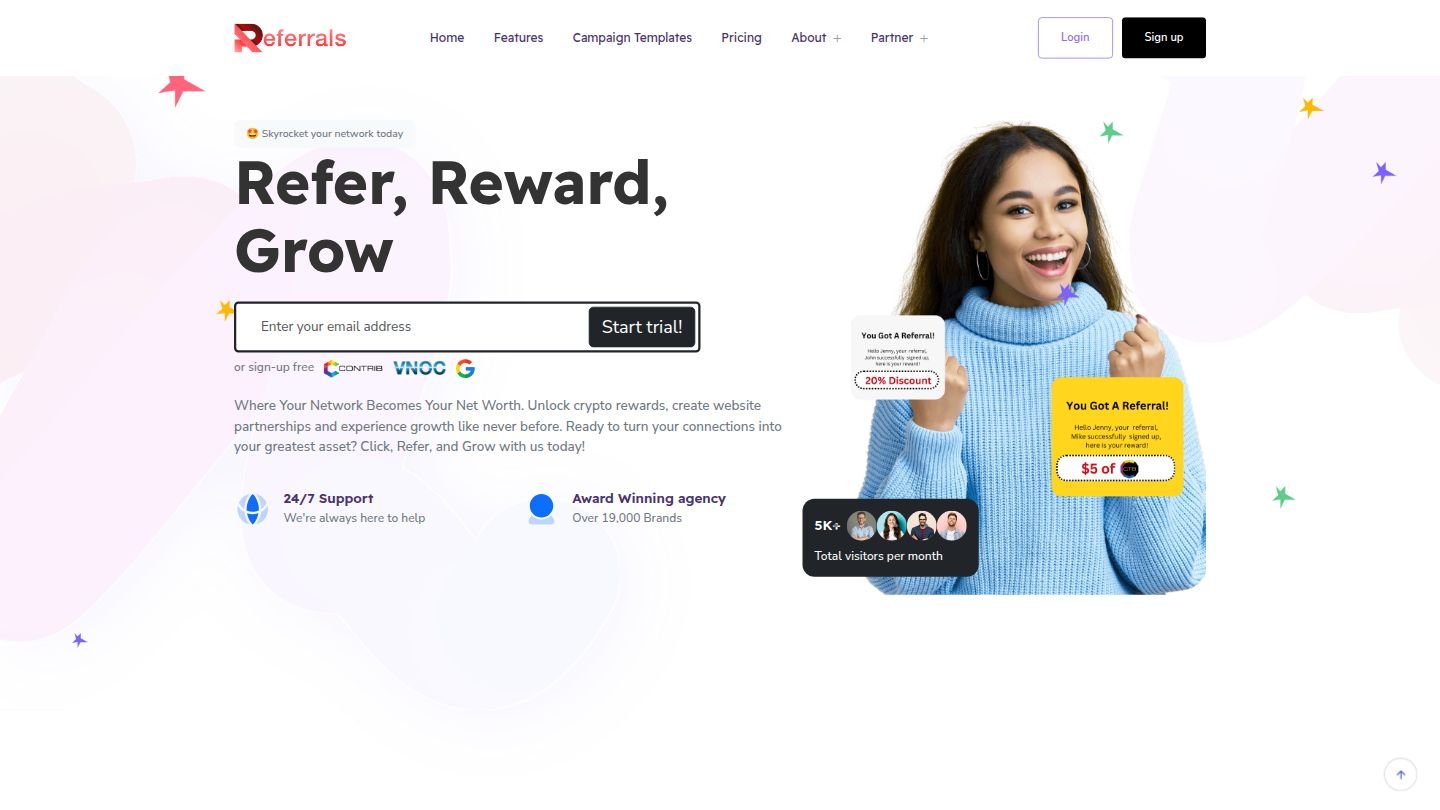Go to Campaign Templates page

click(632, 38)
